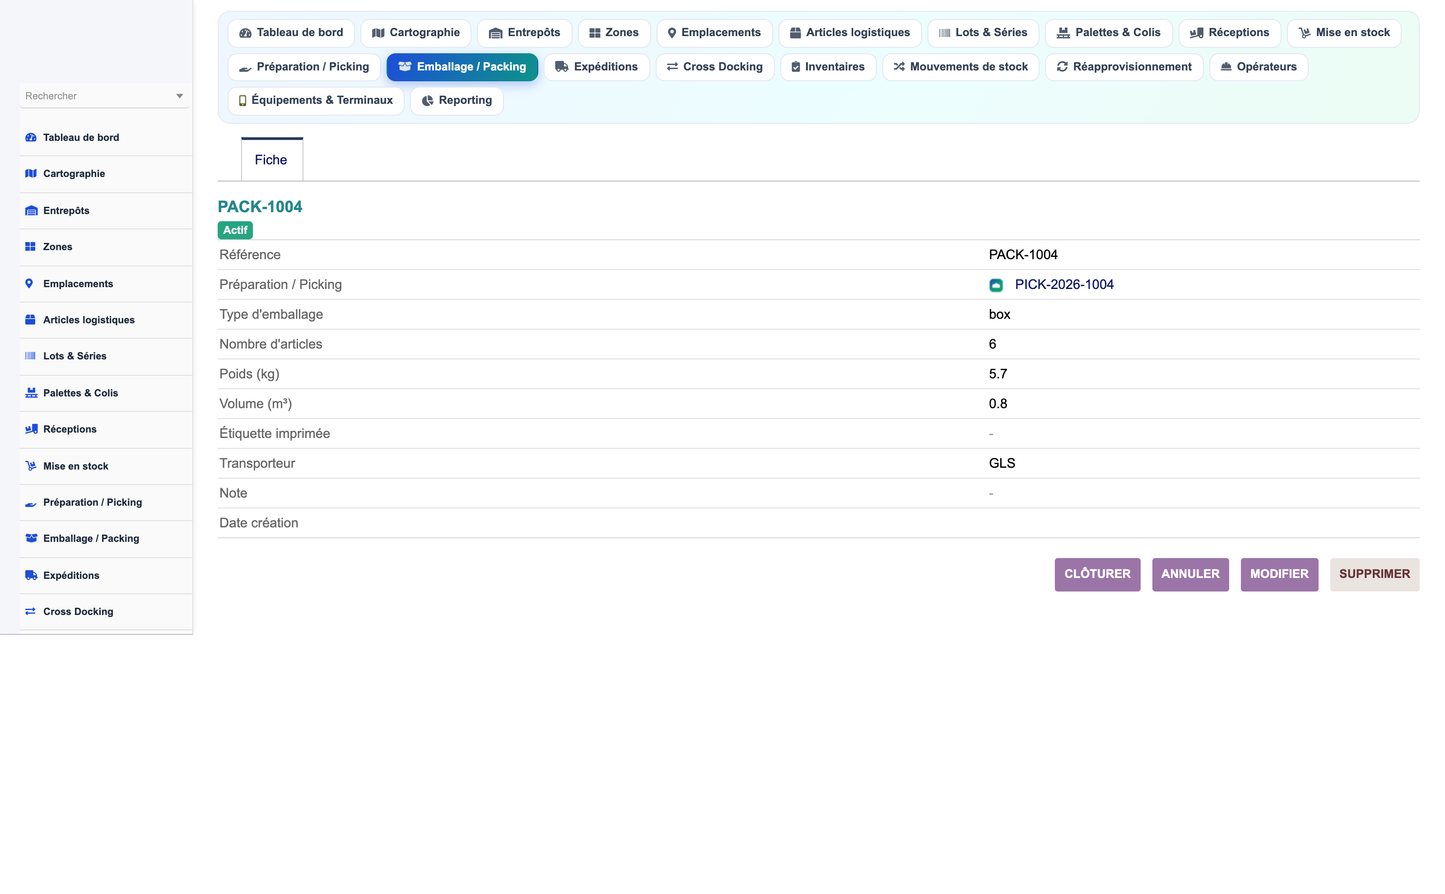Click the Zones grid icon in the sidebar
This screenshot has height=894, width=1445.
click(30, 247)
